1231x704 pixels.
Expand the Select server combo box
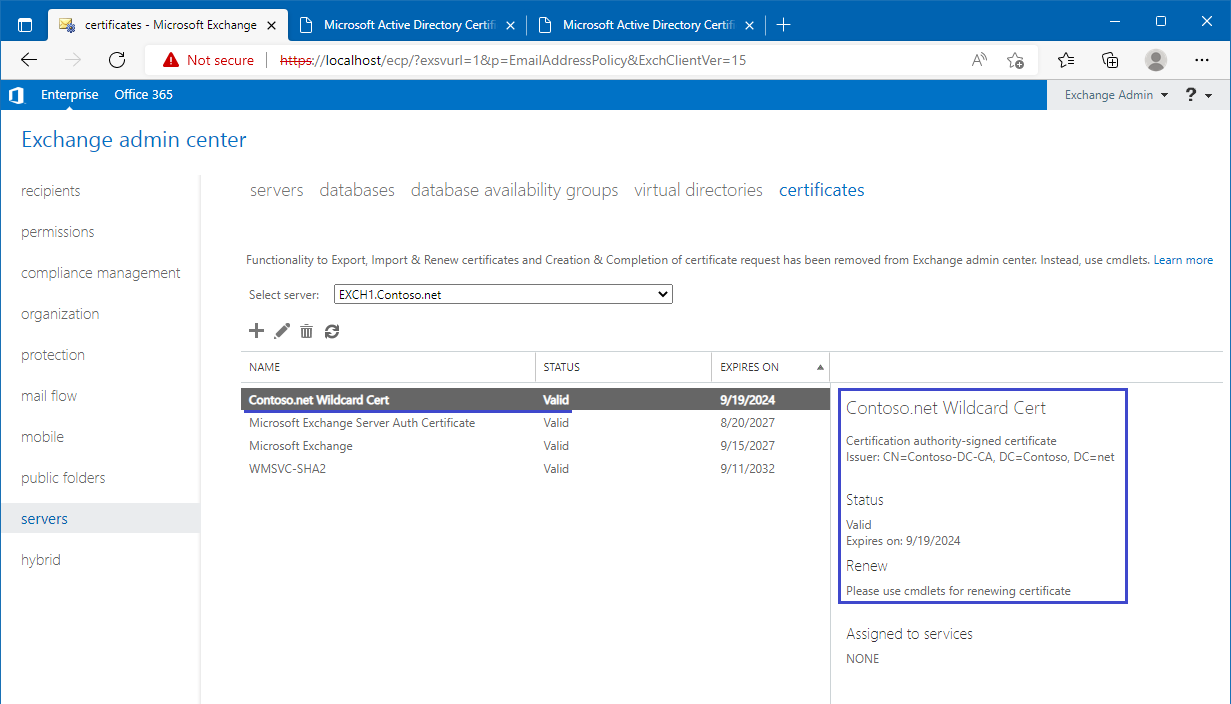503,295
